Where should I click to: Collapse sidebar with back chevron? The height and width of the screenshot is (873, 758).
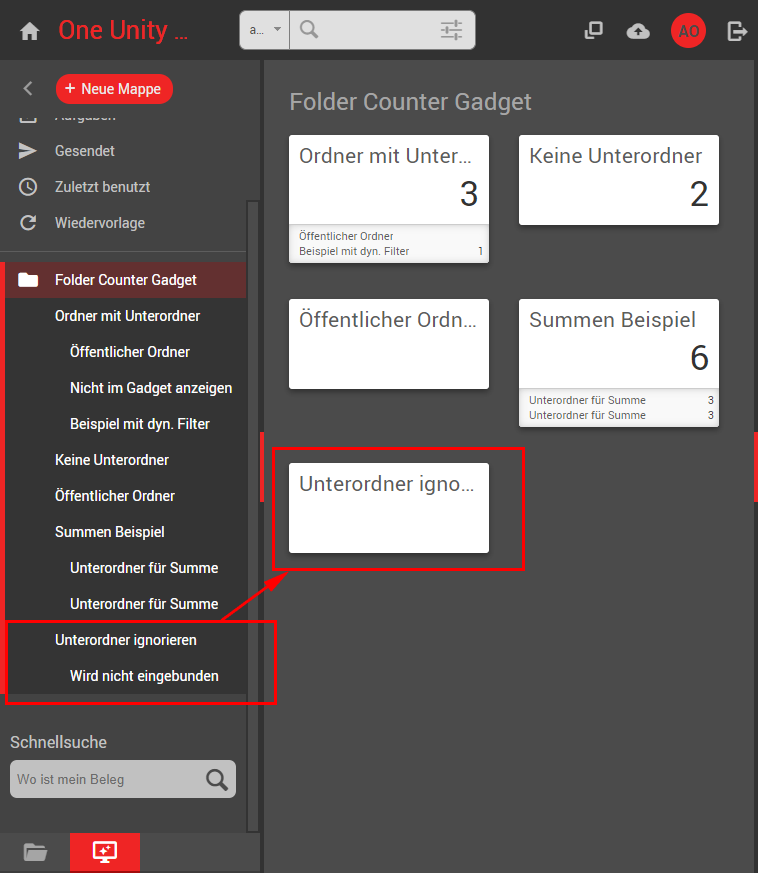28,88
